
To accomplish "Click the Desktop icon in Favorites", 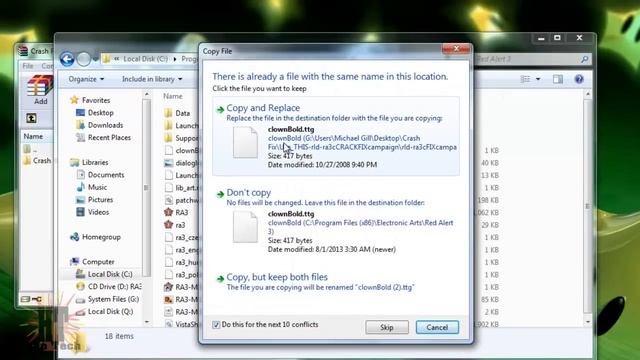I will (80, 113).
